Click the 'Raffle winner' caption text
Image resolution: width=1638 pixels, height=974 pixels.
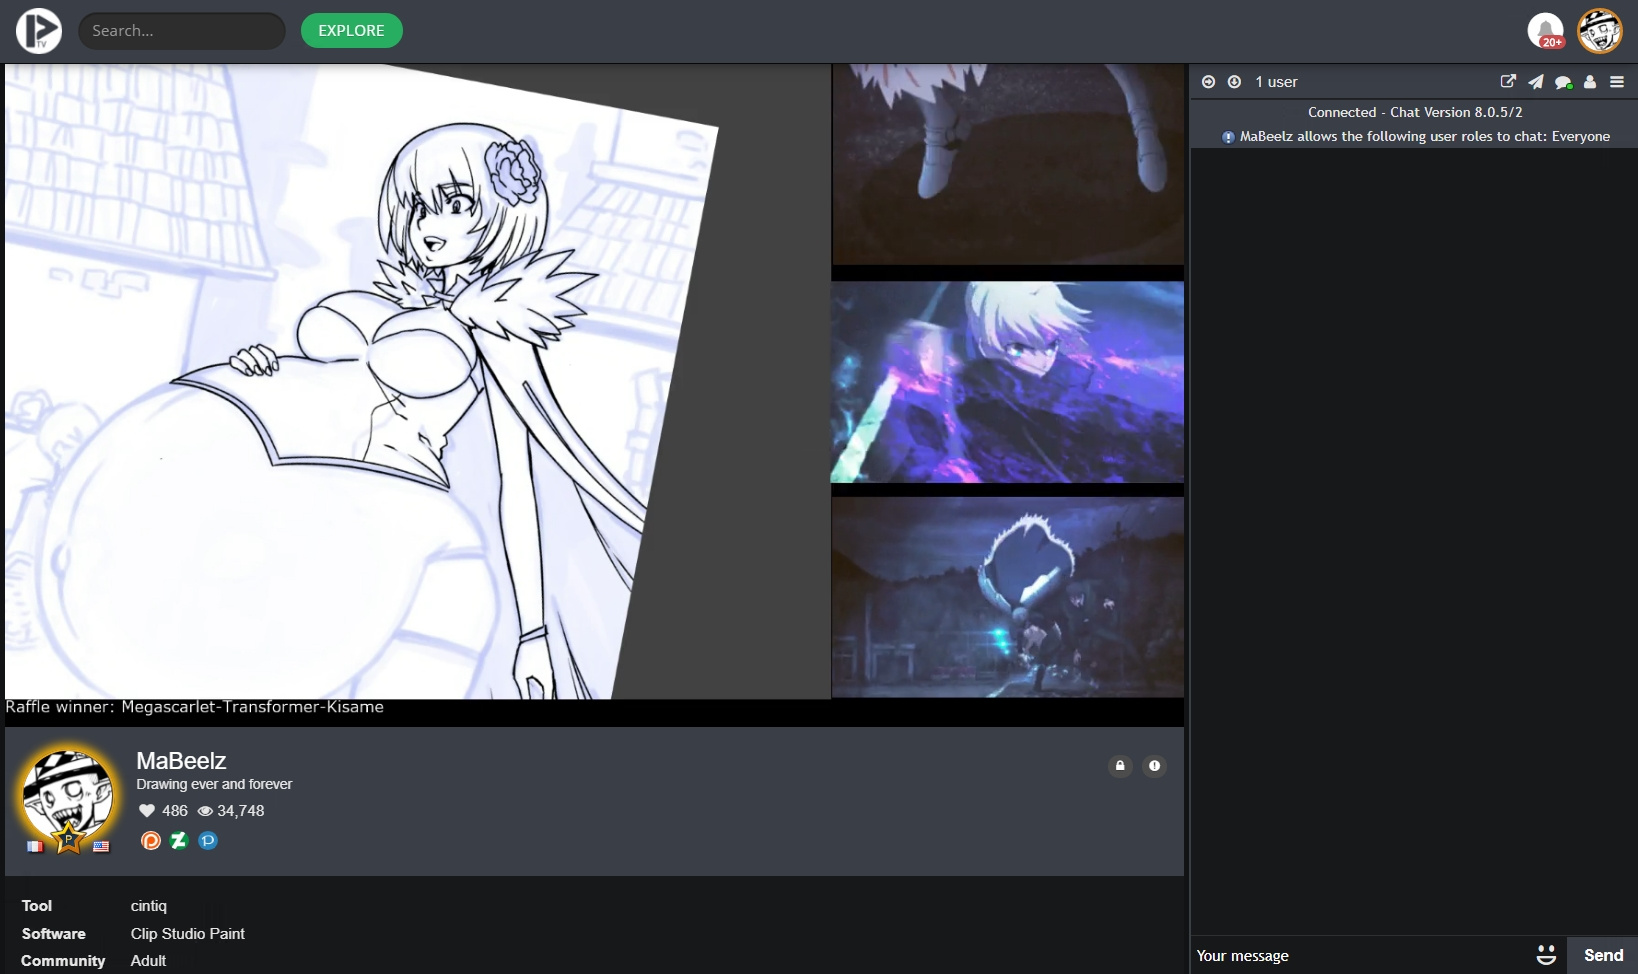(x=195, y=707)
